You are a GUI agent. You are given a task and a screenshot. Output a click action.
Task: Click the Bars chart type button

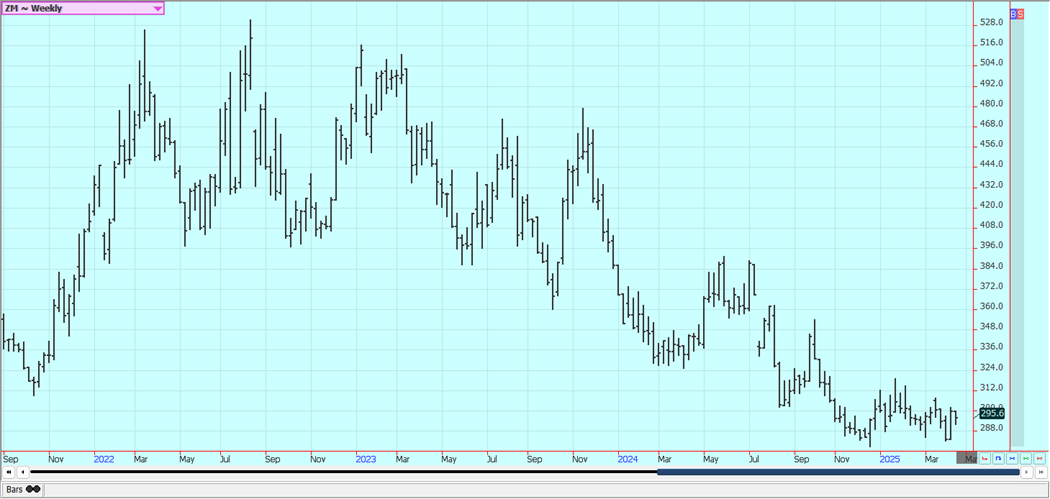point(23,490)
